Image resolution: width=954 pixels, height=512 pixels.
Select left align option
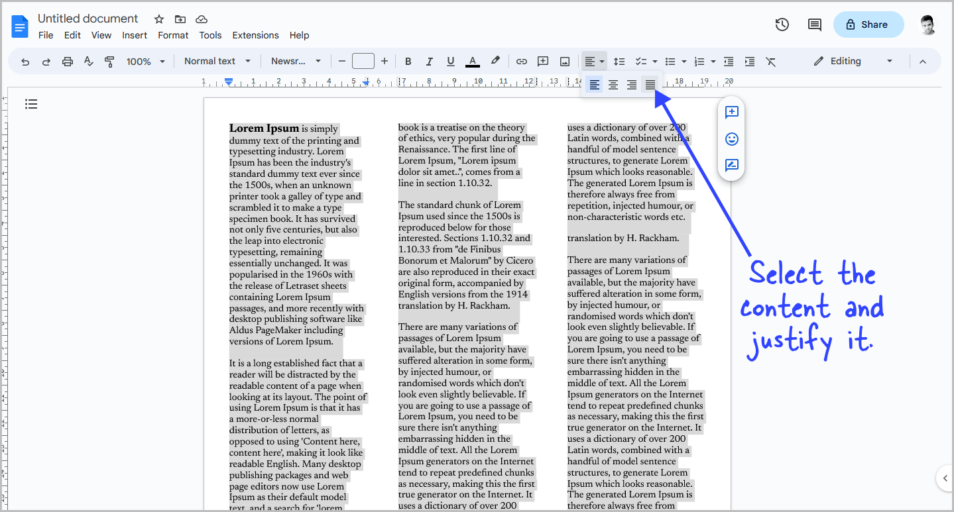coord(594,85)
